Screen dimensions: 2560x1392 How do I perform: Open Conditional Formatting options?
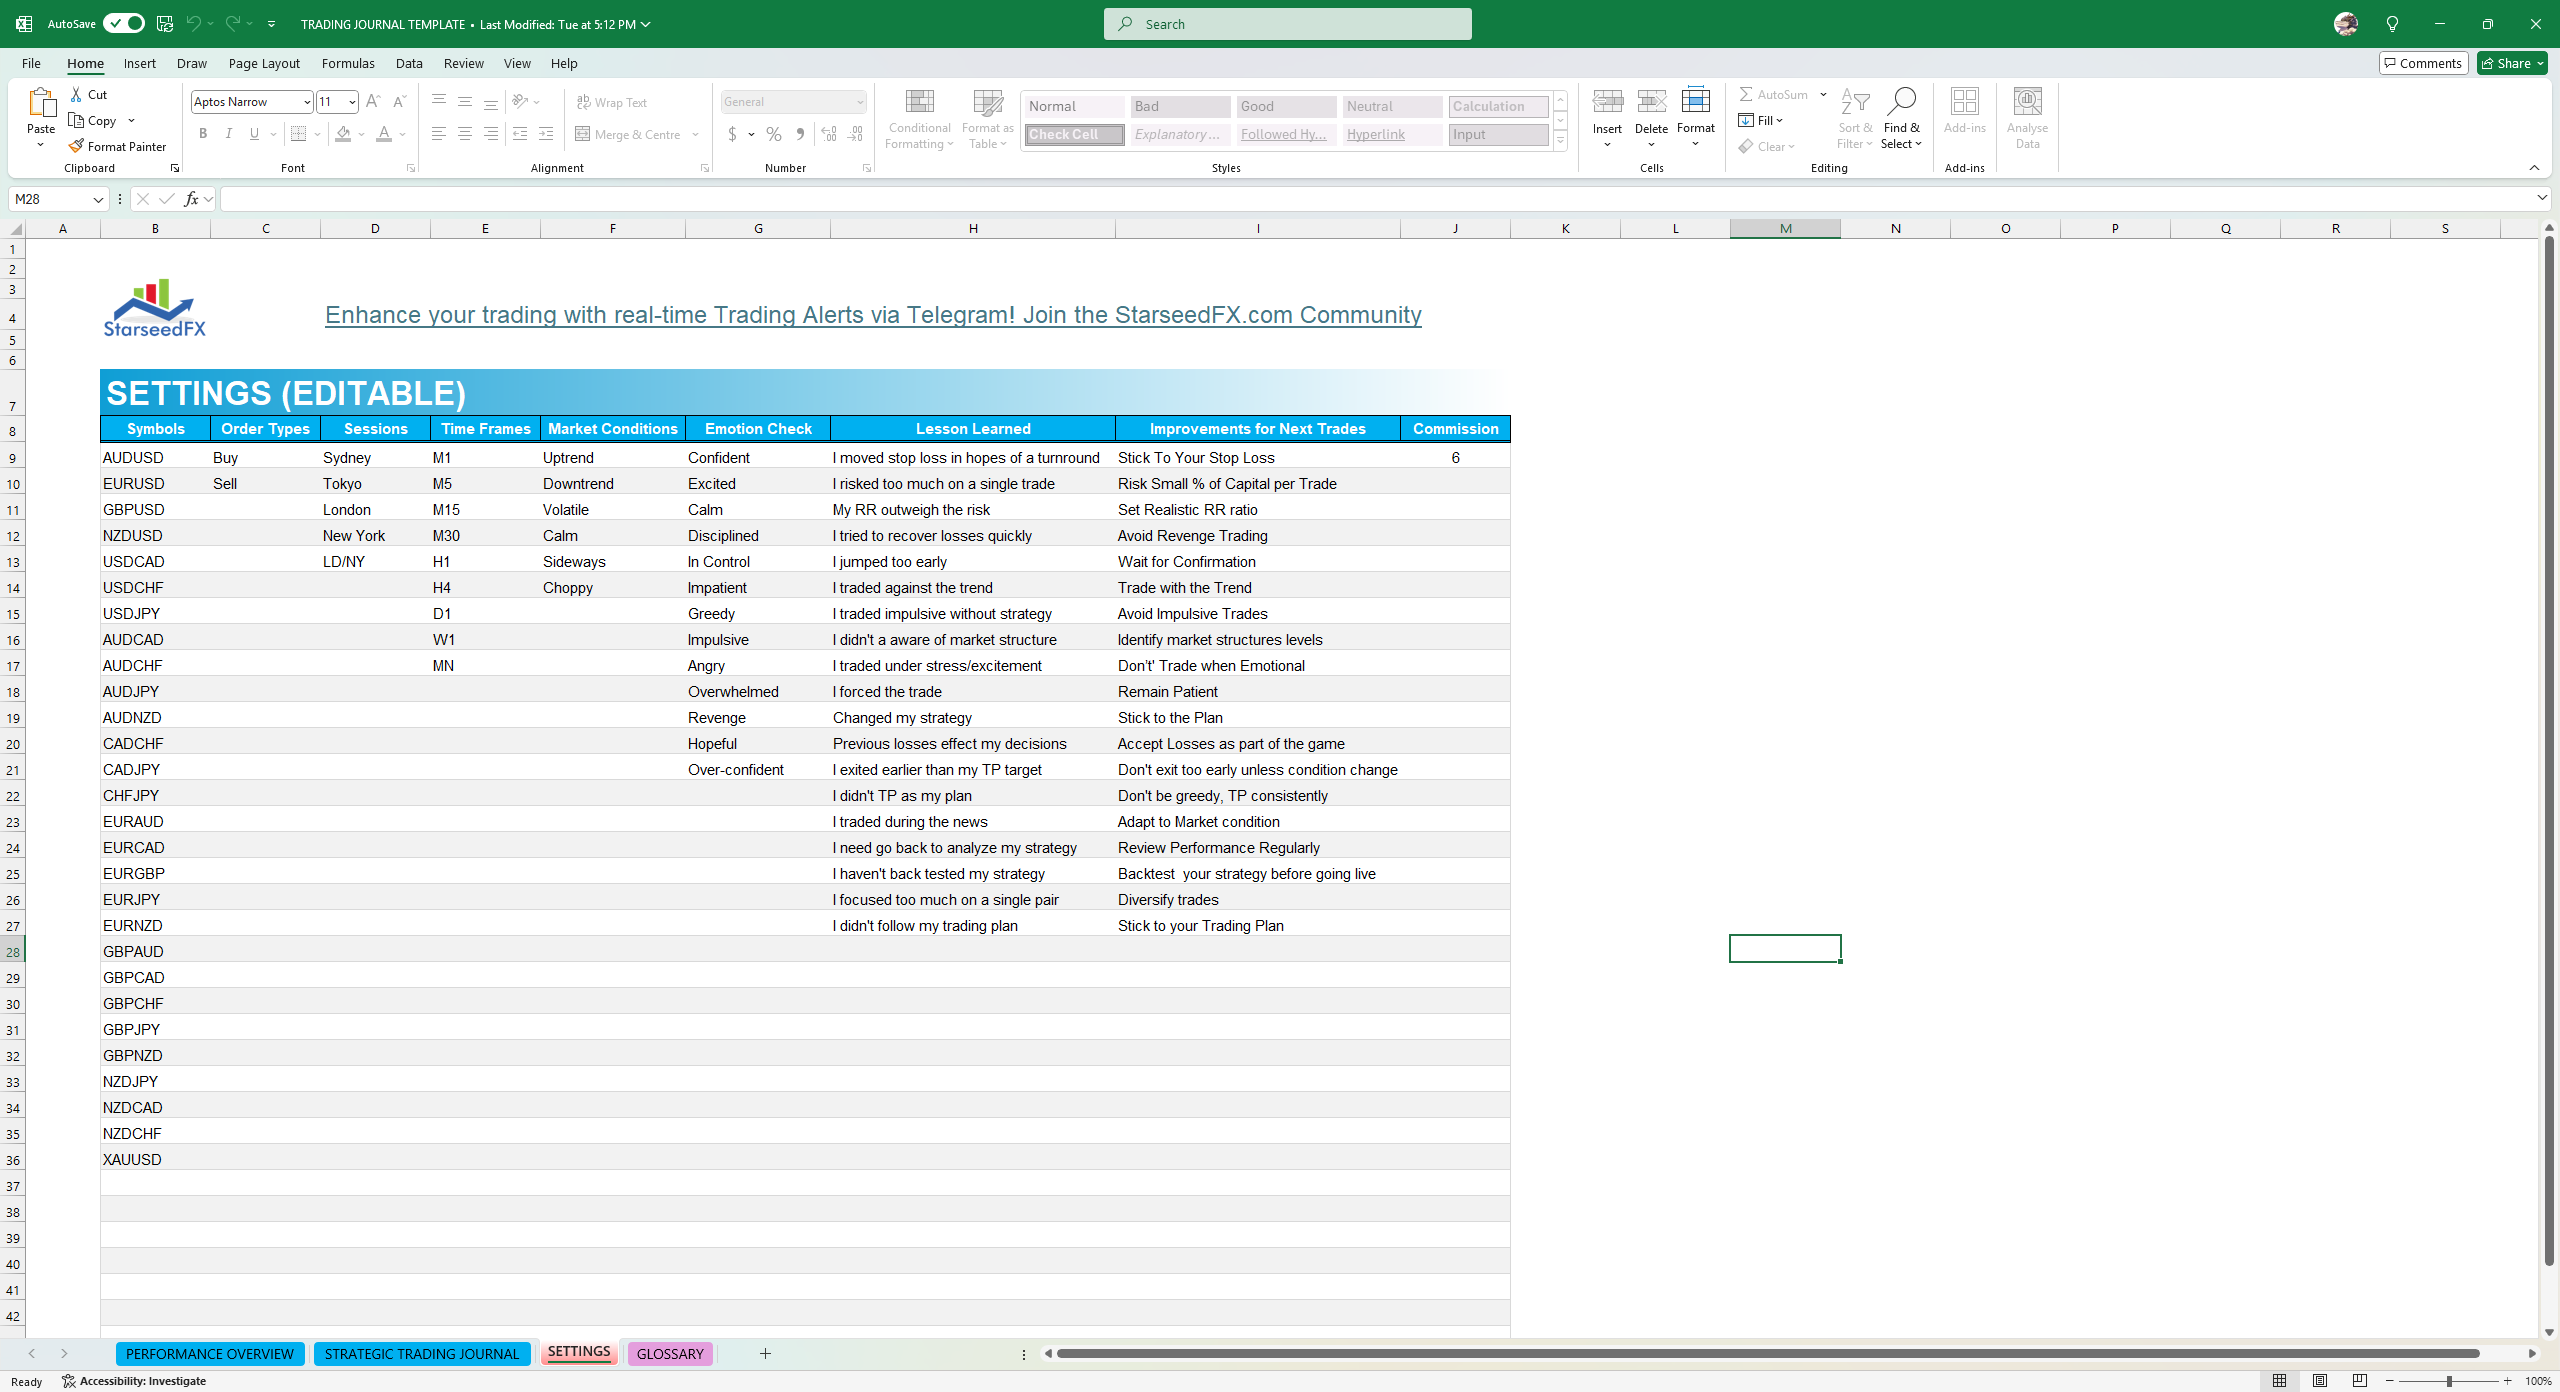[x=919, y=119]
